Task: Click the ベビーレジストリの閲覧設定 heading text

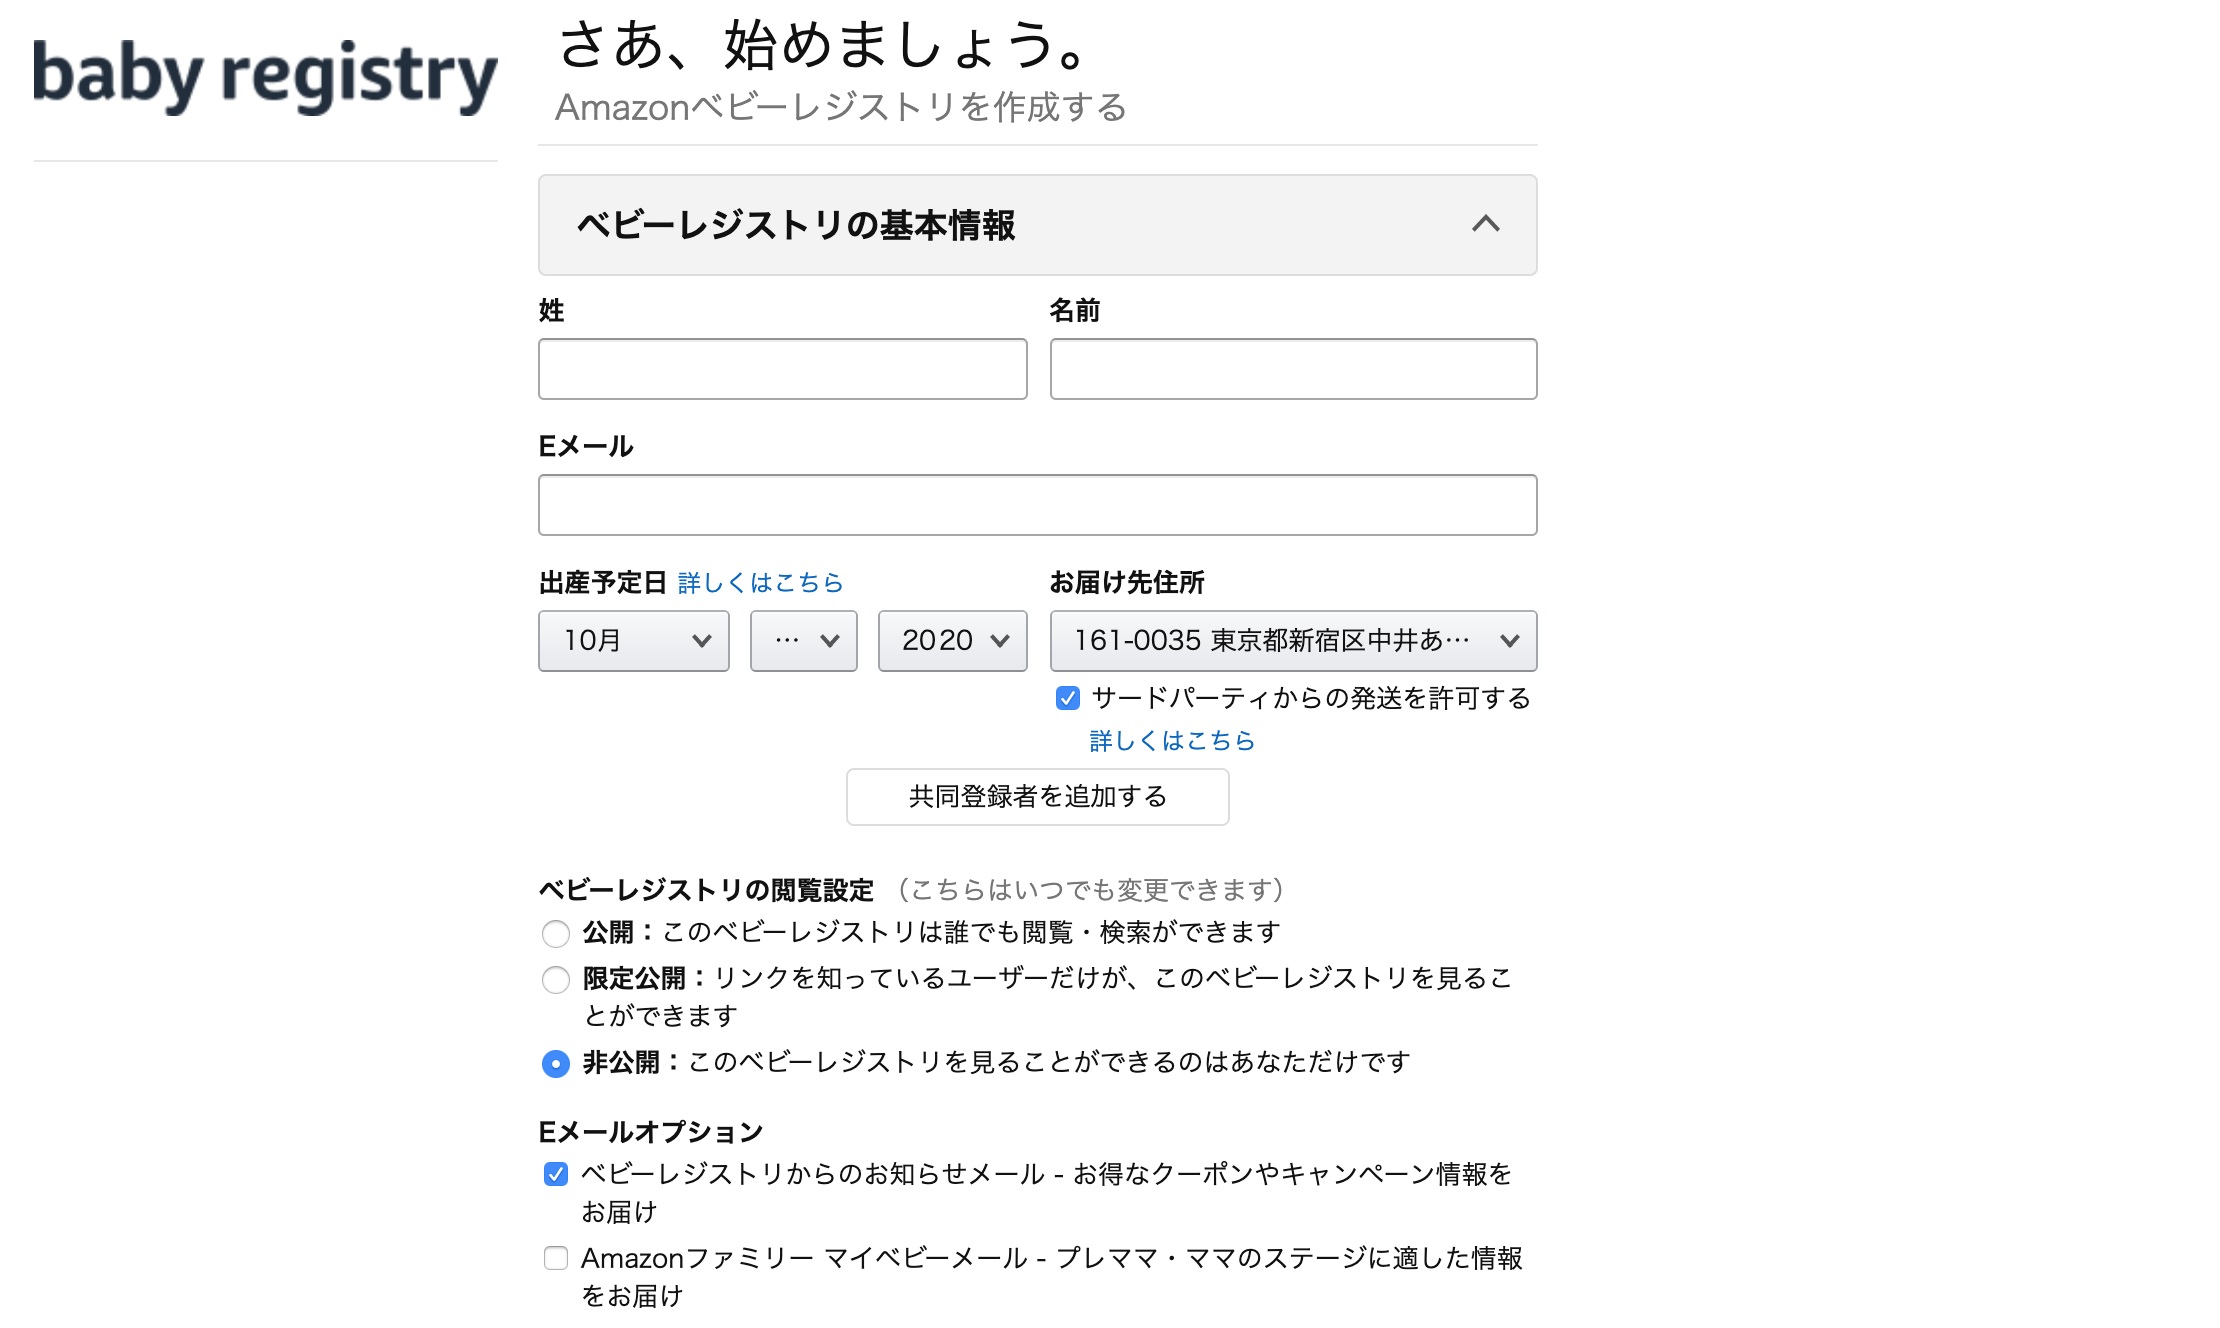Action: [706, 890]
